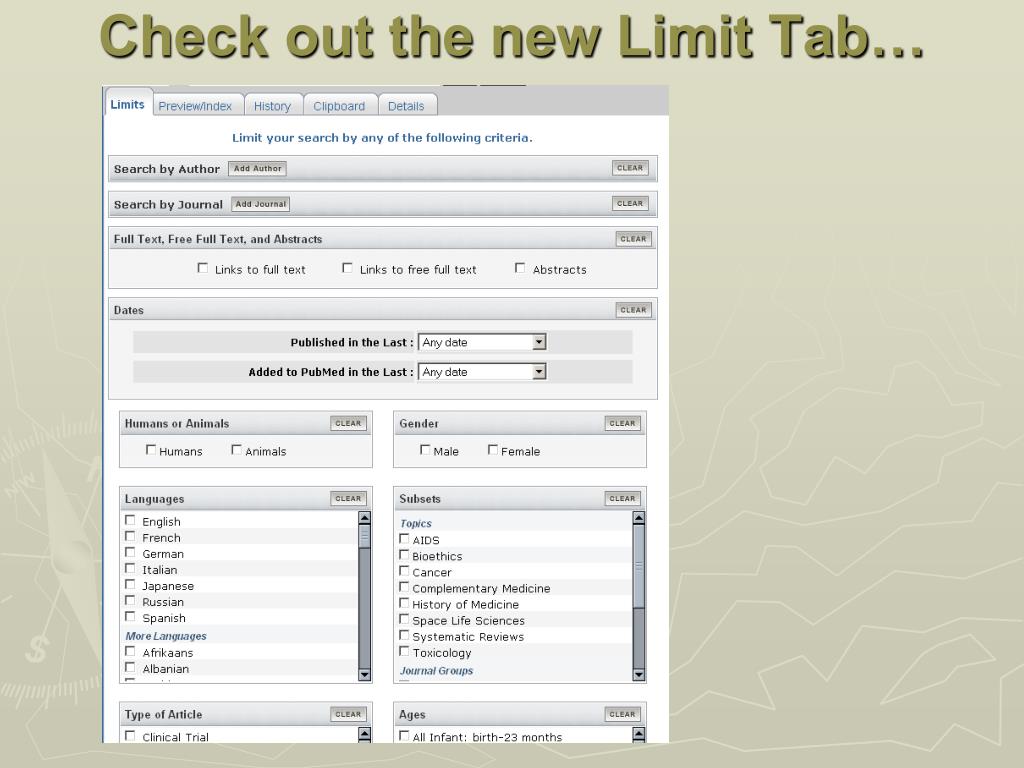This screenshot has width=1024, height=768.
Task: Check the Russian language box
Action: coord(130,600)
